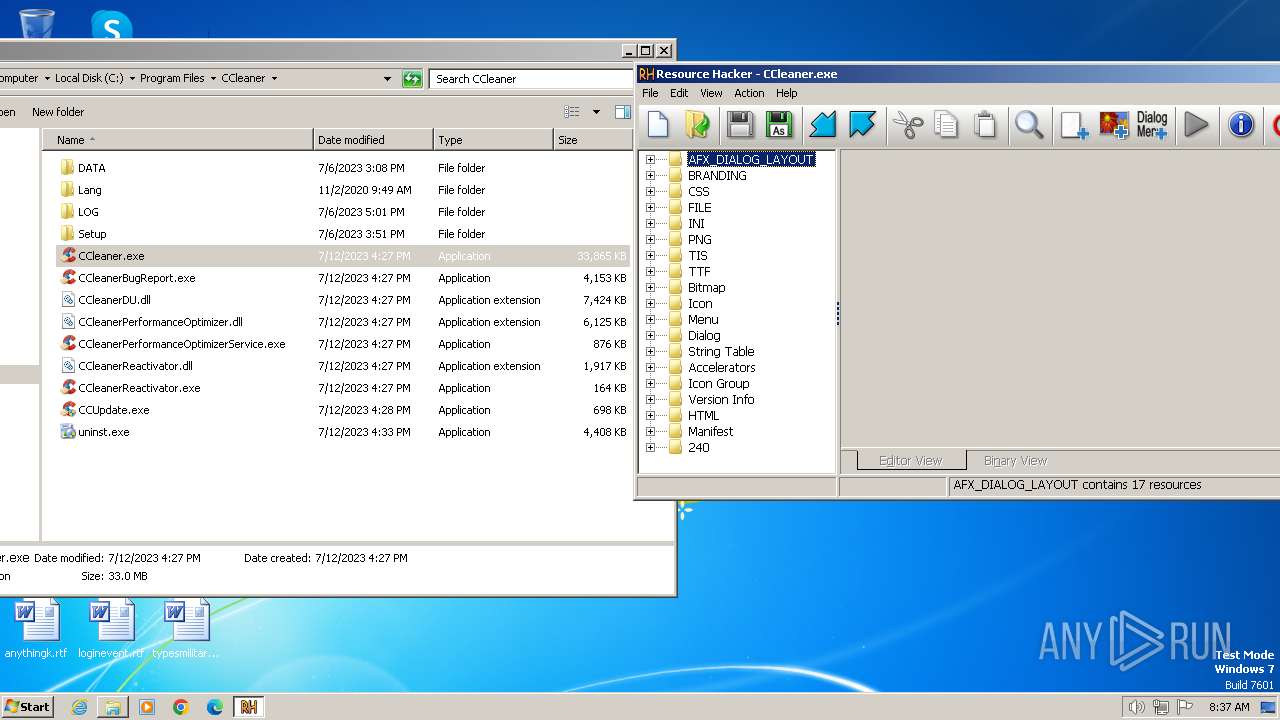The width and height of the screenshot is (1280, 720).
Task: Click the Dialog Merge icon
Action: pos(1152,125)
